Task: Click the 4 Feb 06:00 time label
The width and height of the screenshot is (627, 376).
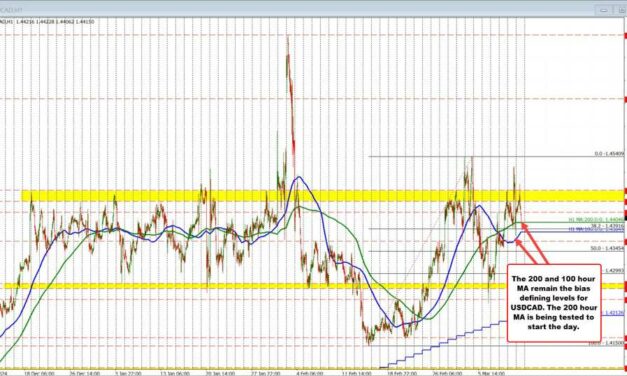Action: [310, 373]
